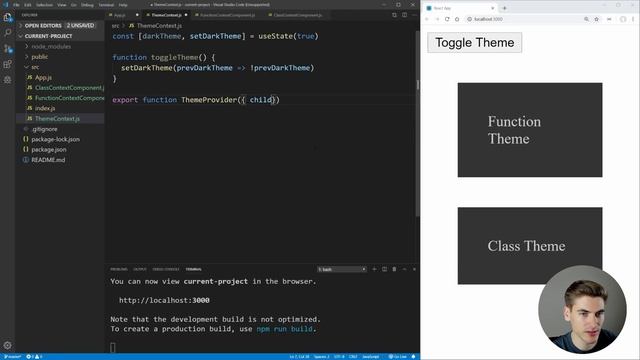Select the ThemeContext.js editor tab
Image resolution: width=640 pixels, height=360 pixels.
pos(167,15)
